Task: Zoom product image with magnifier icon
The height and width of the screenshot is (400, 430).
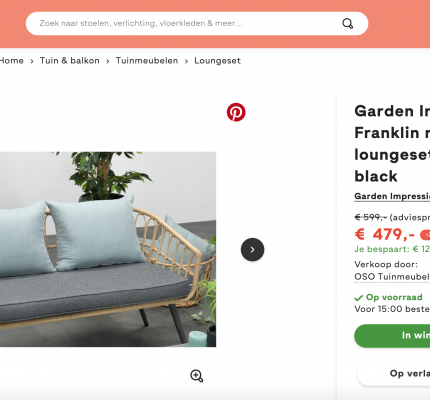Action: [197, 376]
